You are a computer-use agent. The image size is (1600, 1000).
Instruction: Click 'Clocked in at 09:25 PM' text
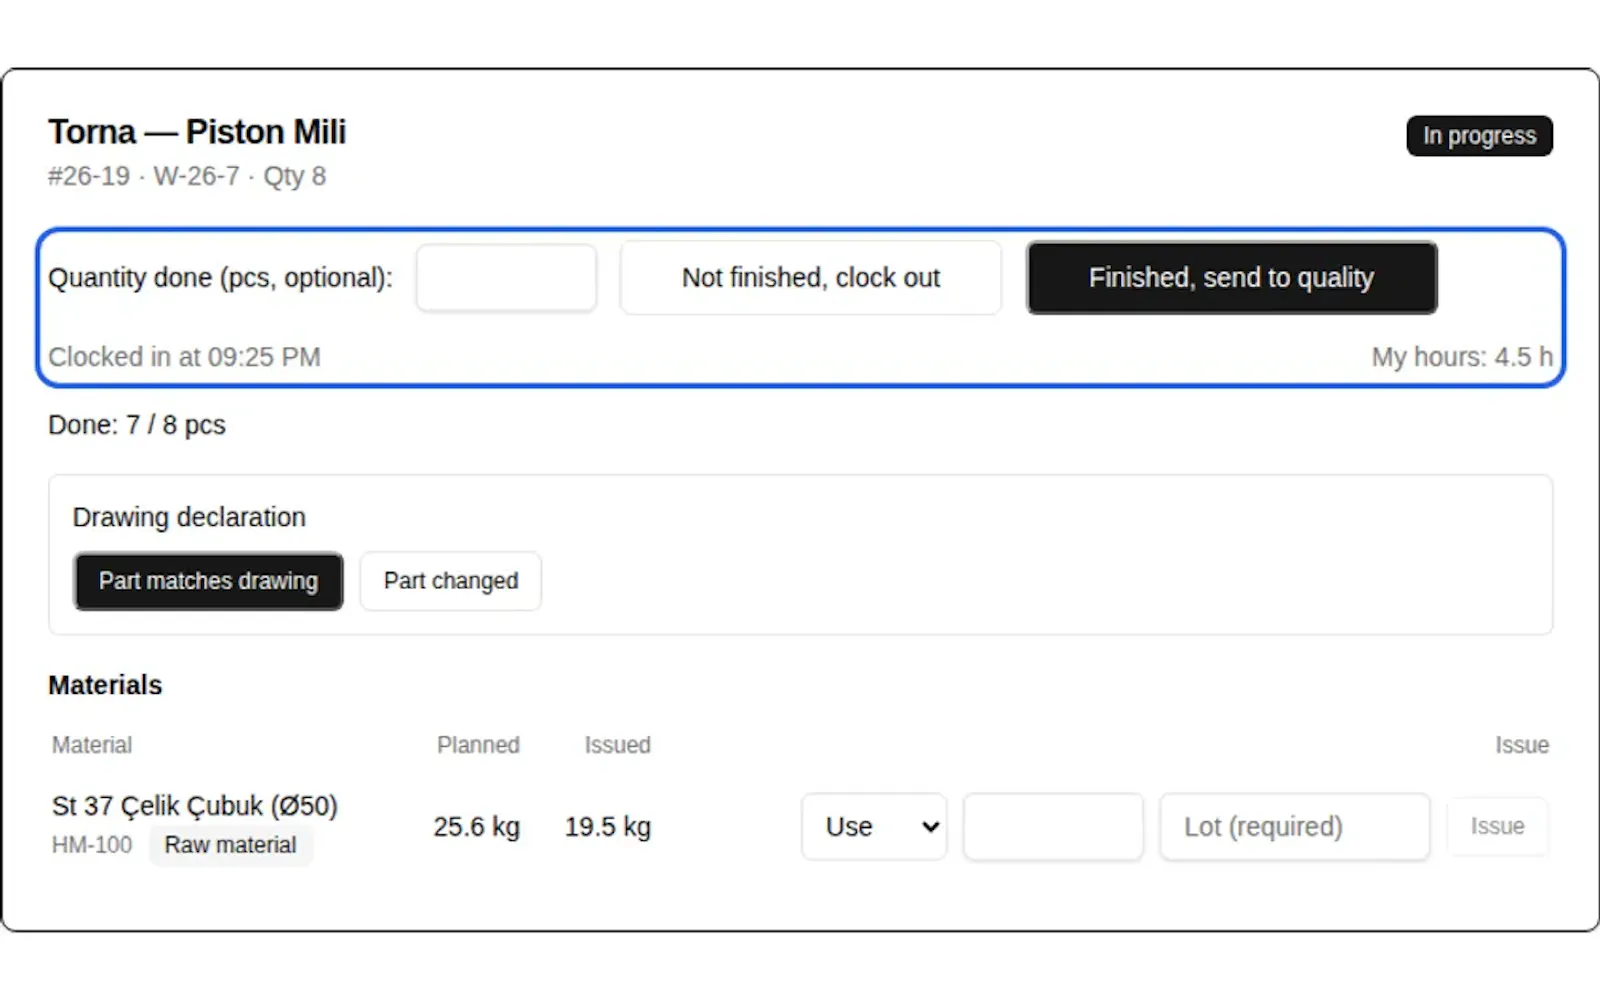pyautogui.click(x=184, y=357)
